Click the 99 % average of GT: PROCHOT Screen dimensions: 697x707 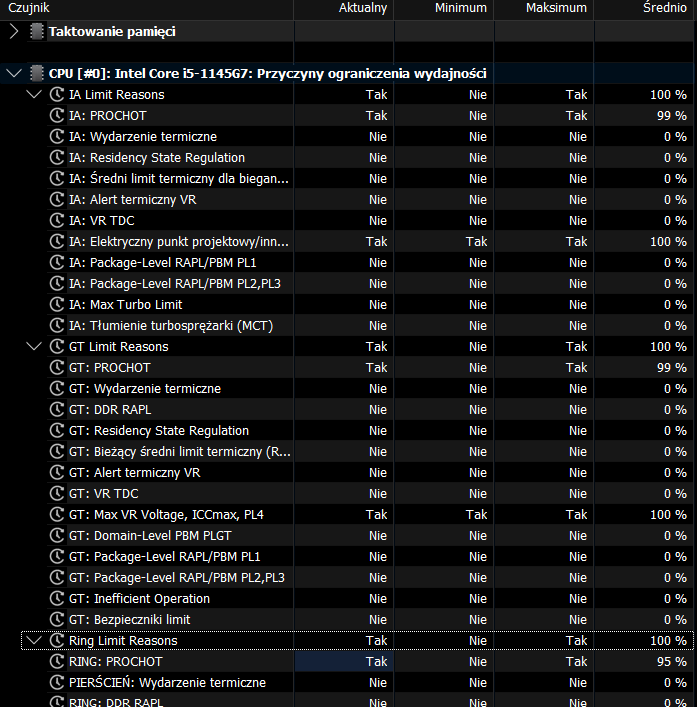pyautogui.click(x=672, y=367)
